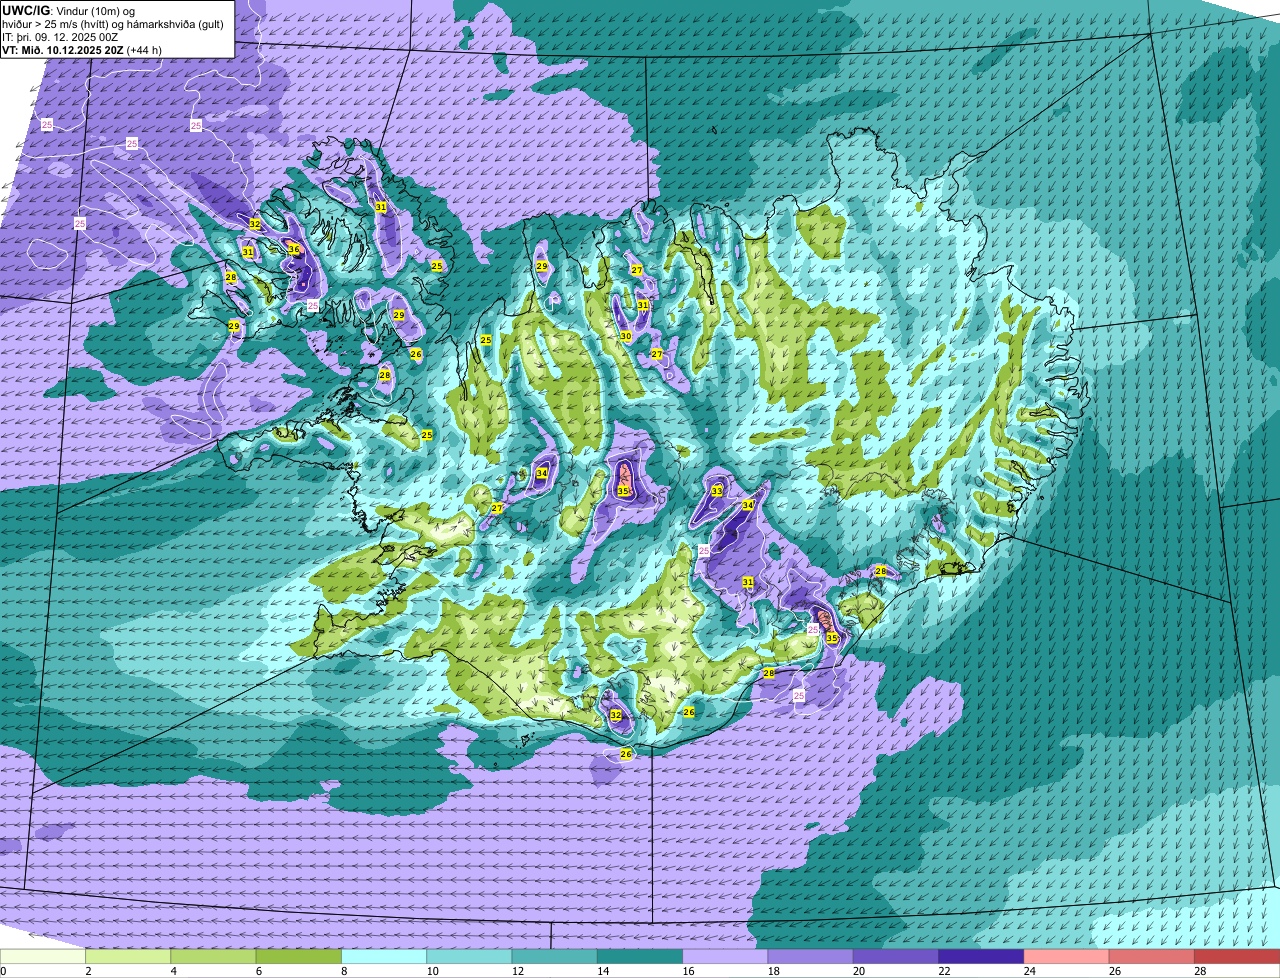Click the color scale tick label "6"
The width and height of the screenshot is (1280, 978).
[x=258, y=971]
